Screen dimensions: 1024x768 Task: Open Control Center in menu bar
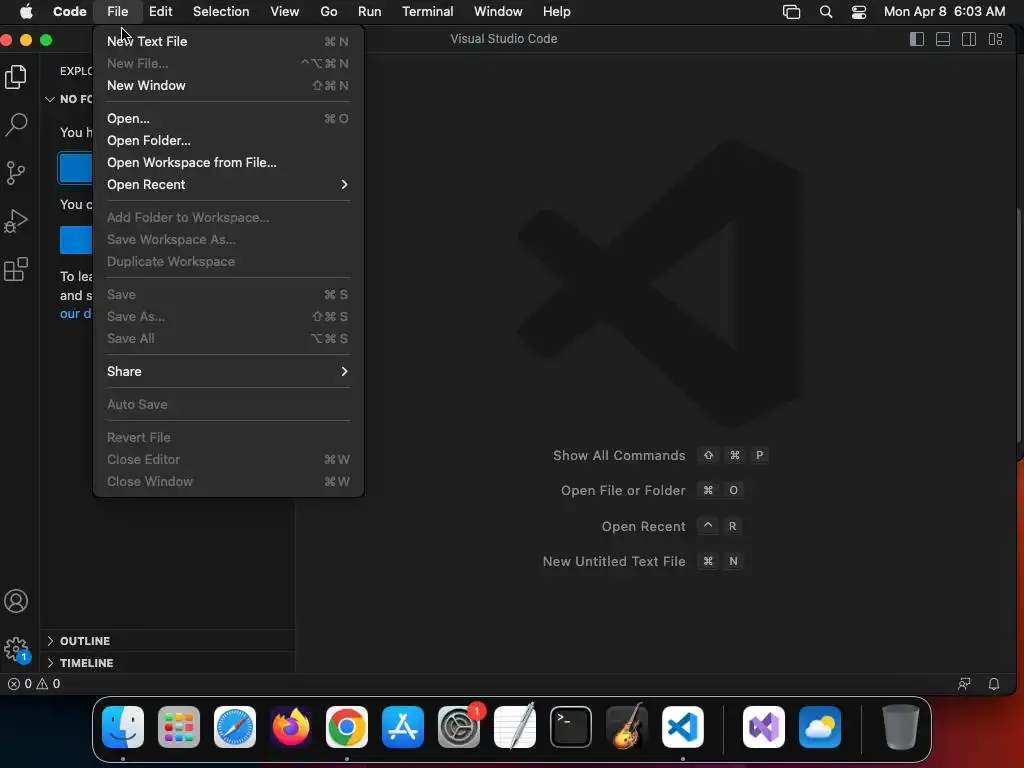click(859, 12)
